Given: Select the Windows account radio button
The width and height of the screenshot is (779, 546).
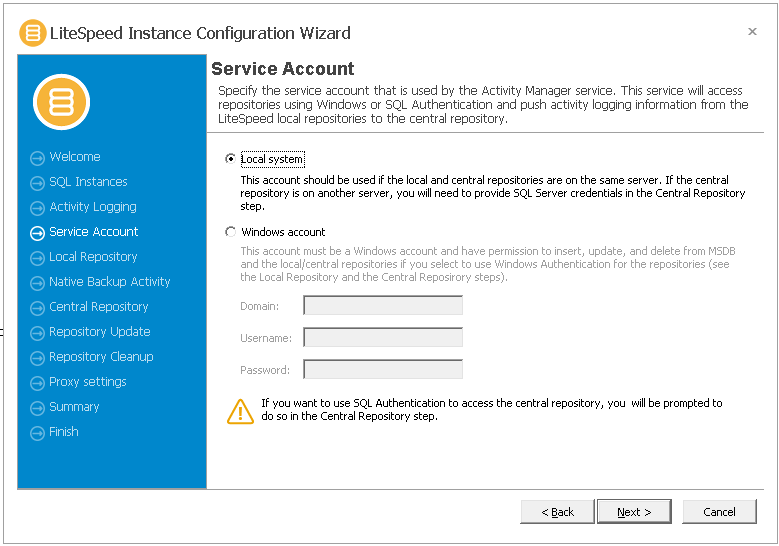Looking at the screenshot, I should click(x=230, y=232).
